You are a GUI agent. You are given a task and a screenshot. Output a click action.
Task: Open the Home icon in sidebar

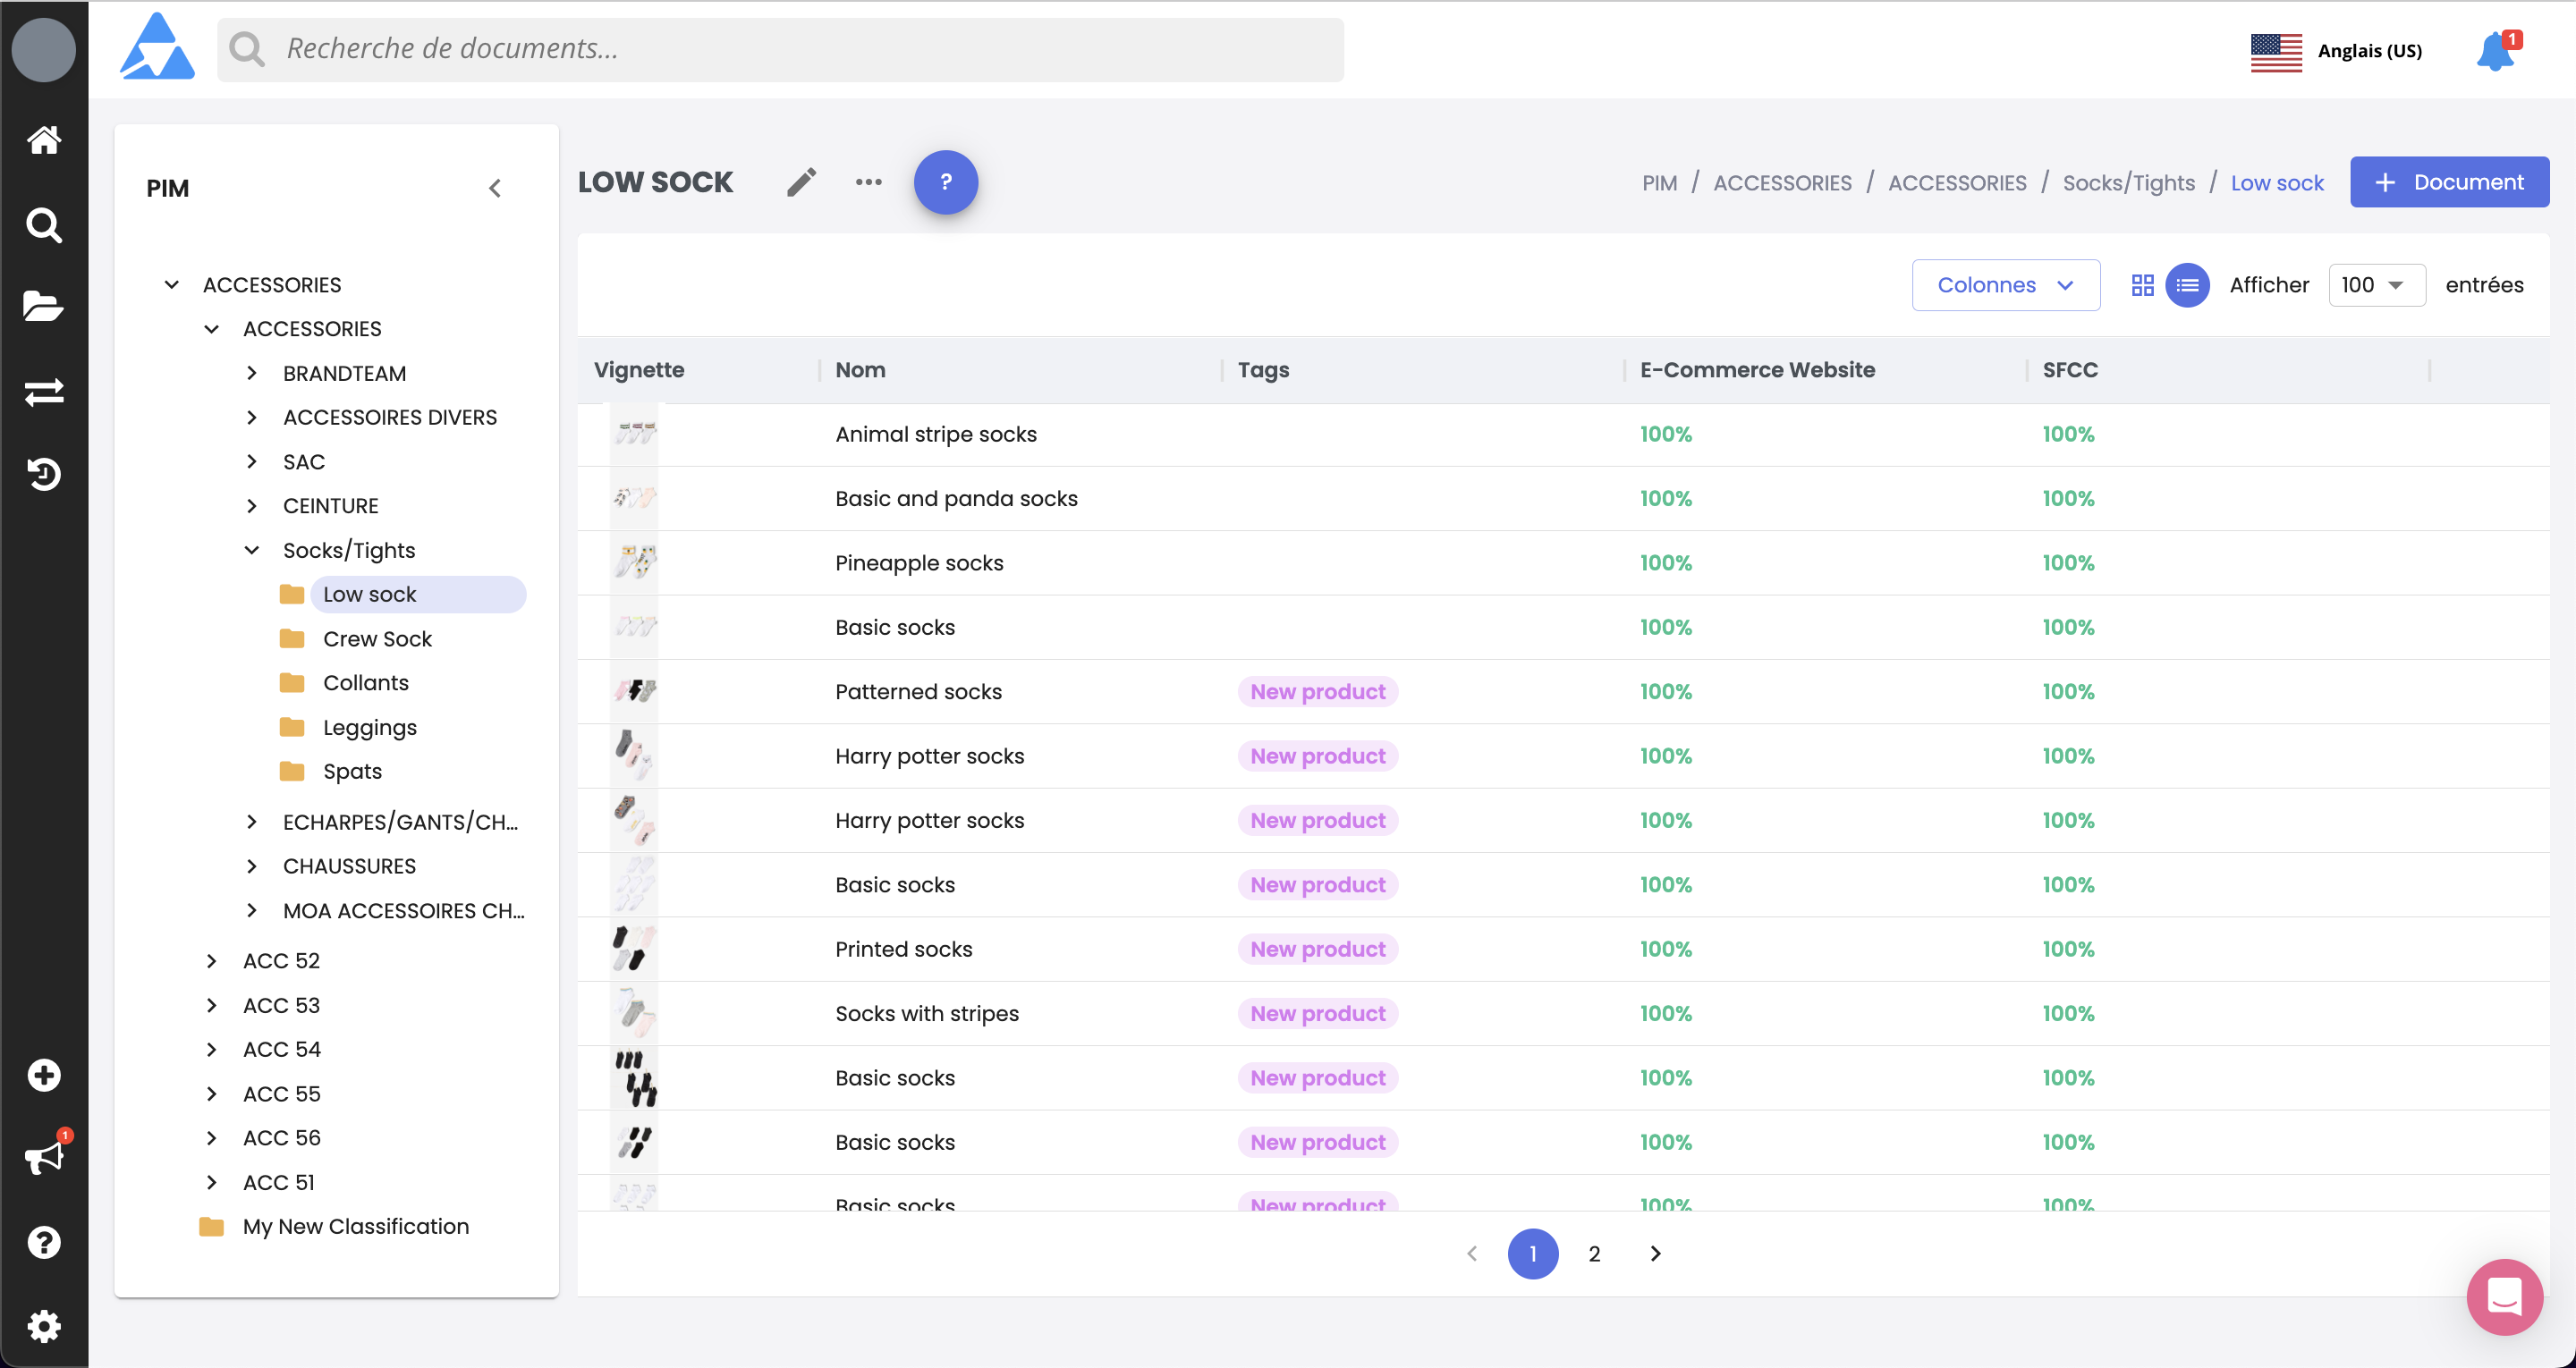[43, 139]
